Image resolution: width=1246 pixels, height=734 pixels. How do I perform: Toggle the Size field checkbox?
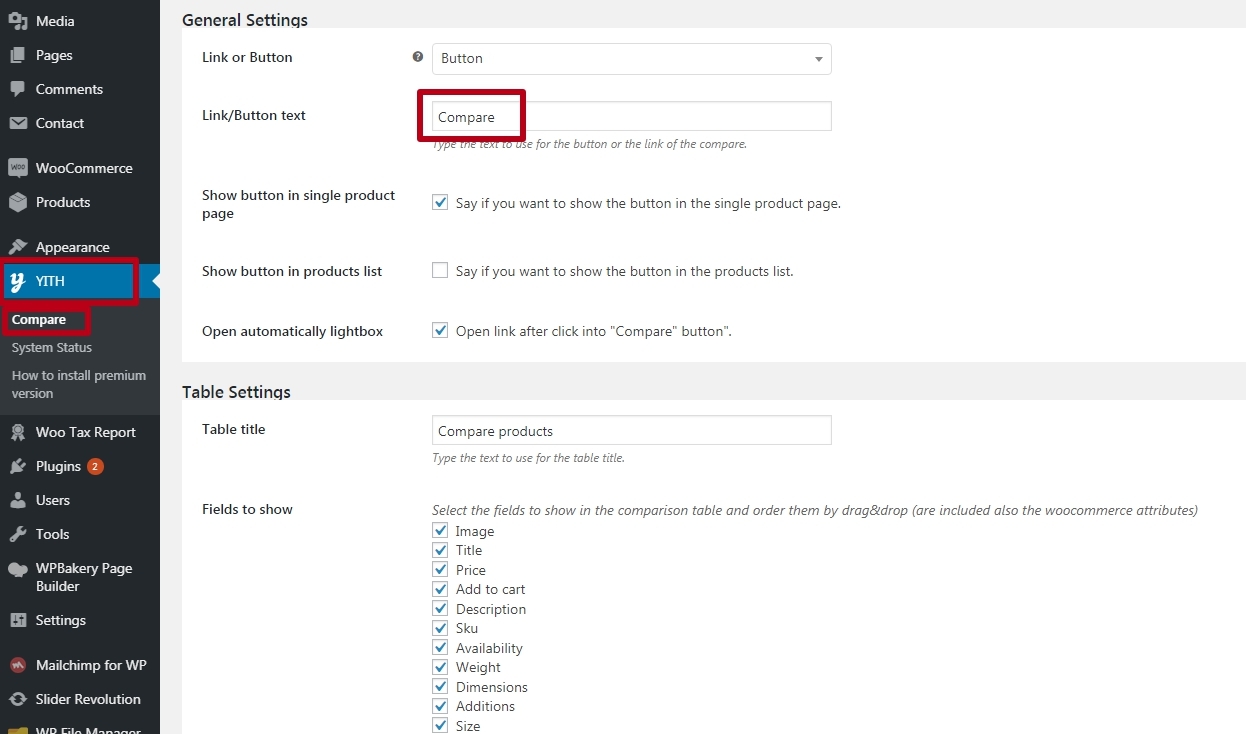pos(440,726)
